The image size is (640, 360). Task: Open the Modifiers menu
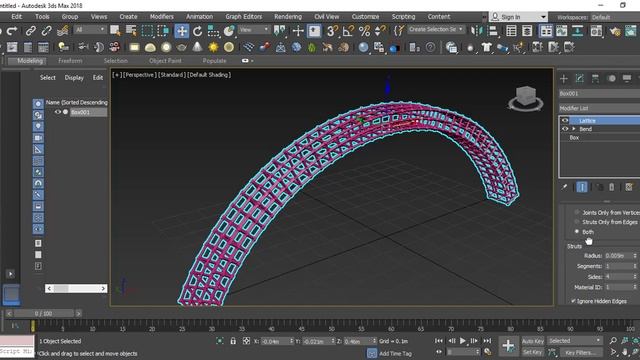coord(162,17)
